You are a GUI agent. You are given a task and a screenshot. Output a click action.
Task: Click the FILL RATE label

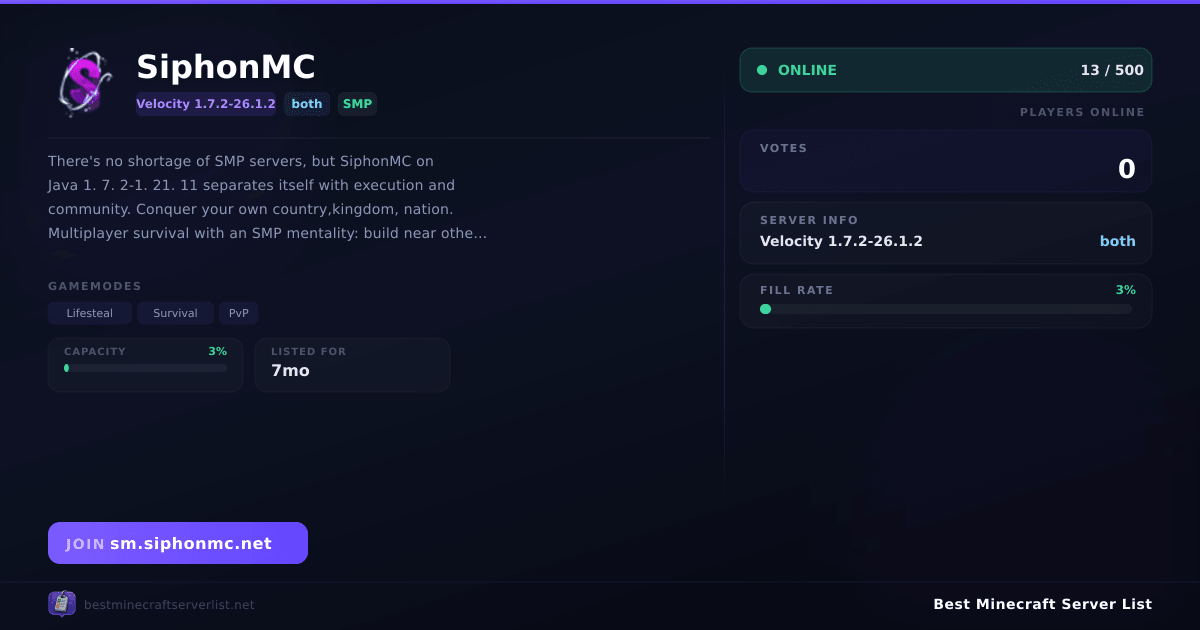click(797, 290)
